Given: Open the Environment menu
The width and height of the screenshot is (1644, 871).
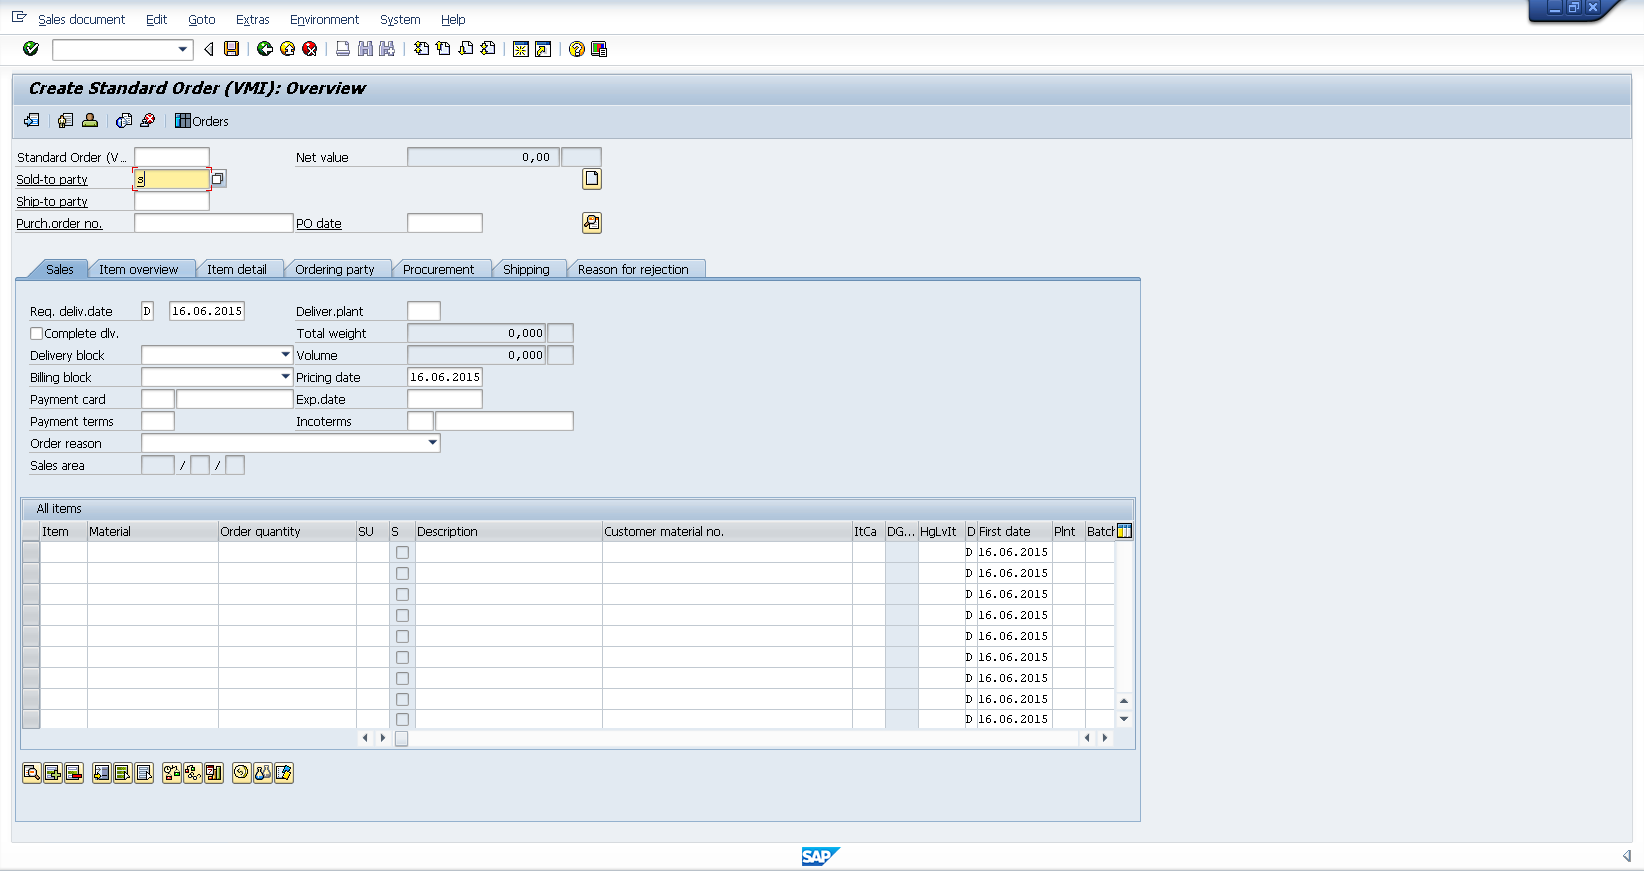Looking at the screenshot, I should [324, 20].
